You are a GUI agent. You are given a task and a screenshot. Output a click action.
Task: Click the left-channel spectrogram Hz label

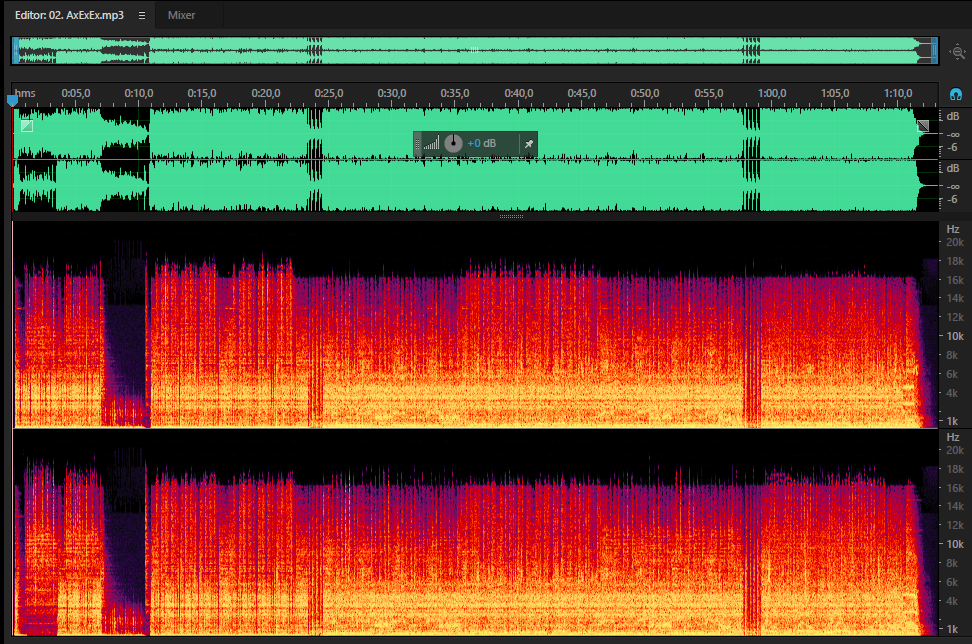click(953, 229)
